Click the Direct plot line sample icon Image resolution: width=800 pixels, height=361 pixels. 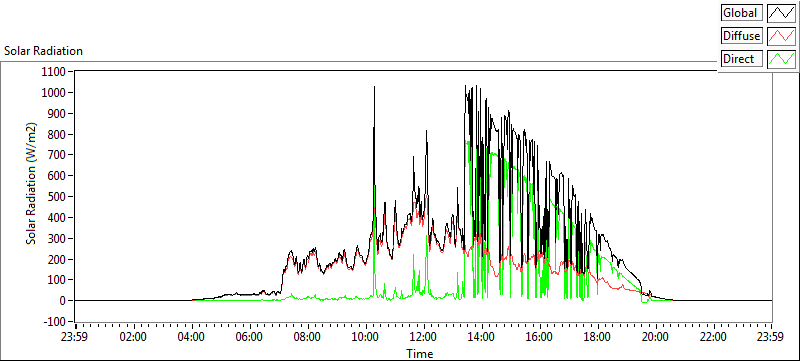[781, 59]
